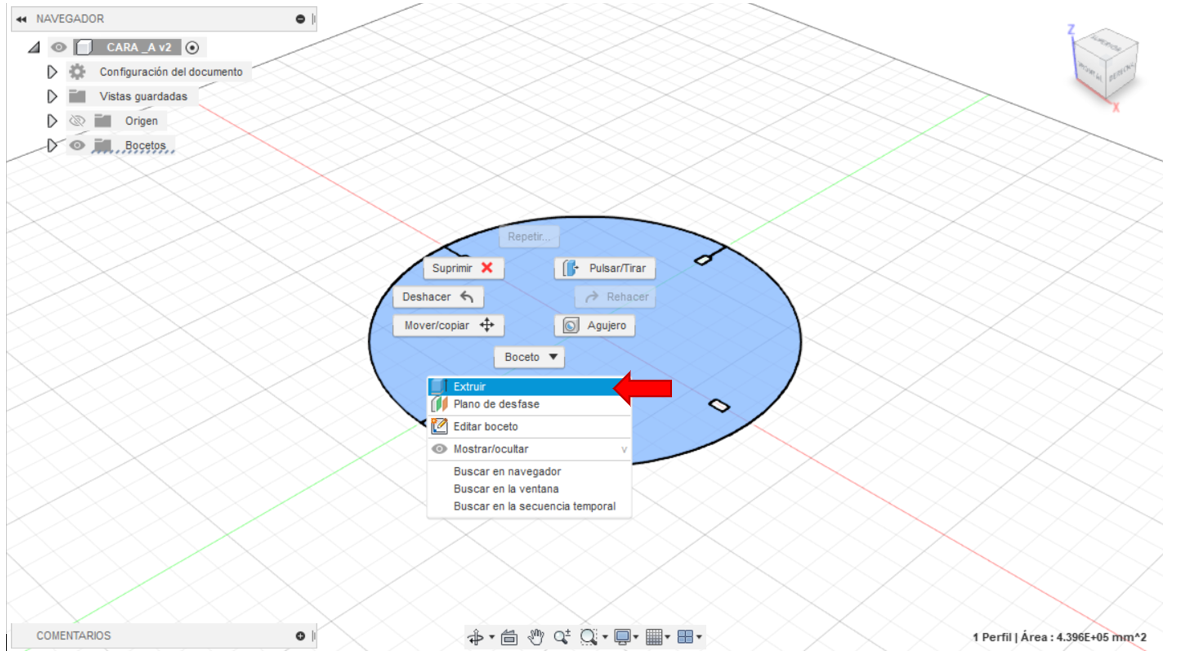Select Origen tree item
This screenshot has height=672, width=1181.
tap(142, 121)
